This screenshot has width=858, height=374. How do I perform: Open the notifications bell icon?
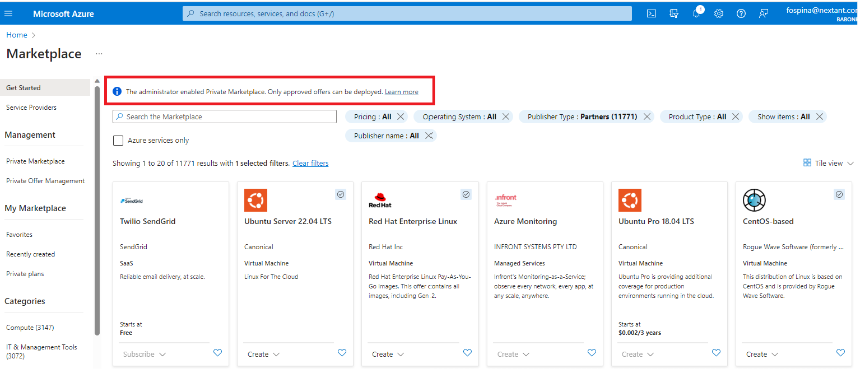[x=697, y=14]
